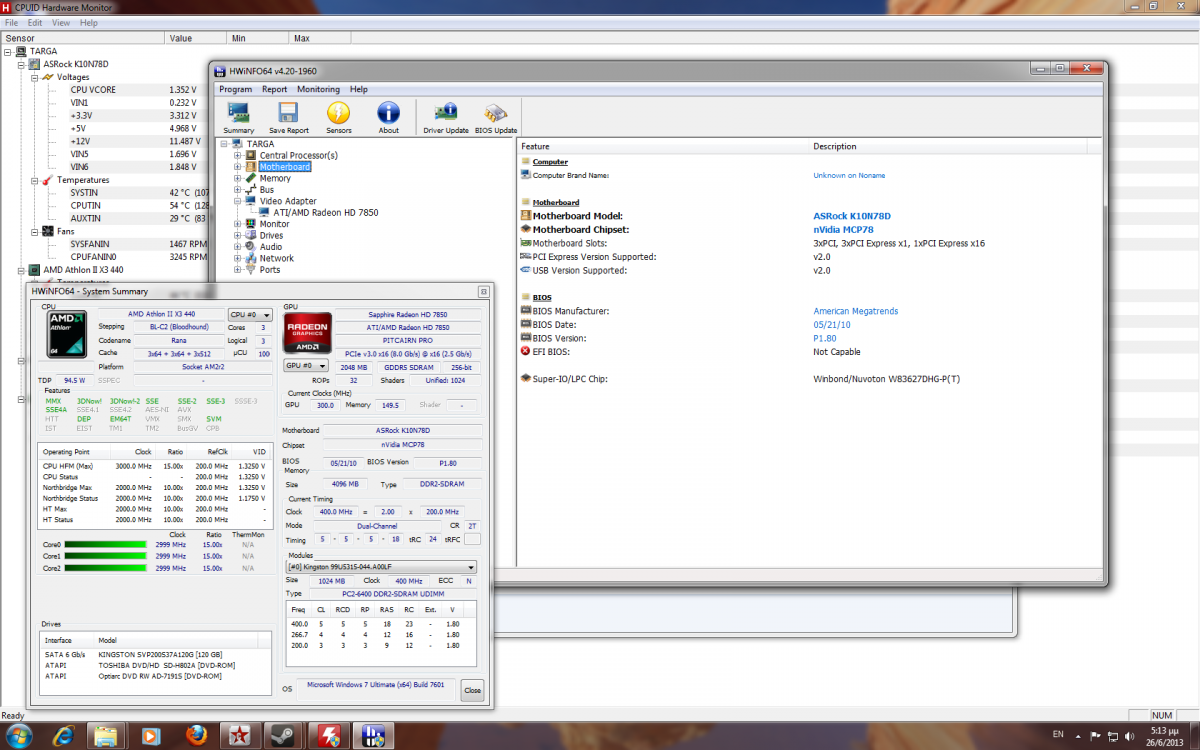The height and width of the screenshot is (750, 1200).
Task: Open the Program menu in HWiNFO64
Action: click(x=236, y=89)
